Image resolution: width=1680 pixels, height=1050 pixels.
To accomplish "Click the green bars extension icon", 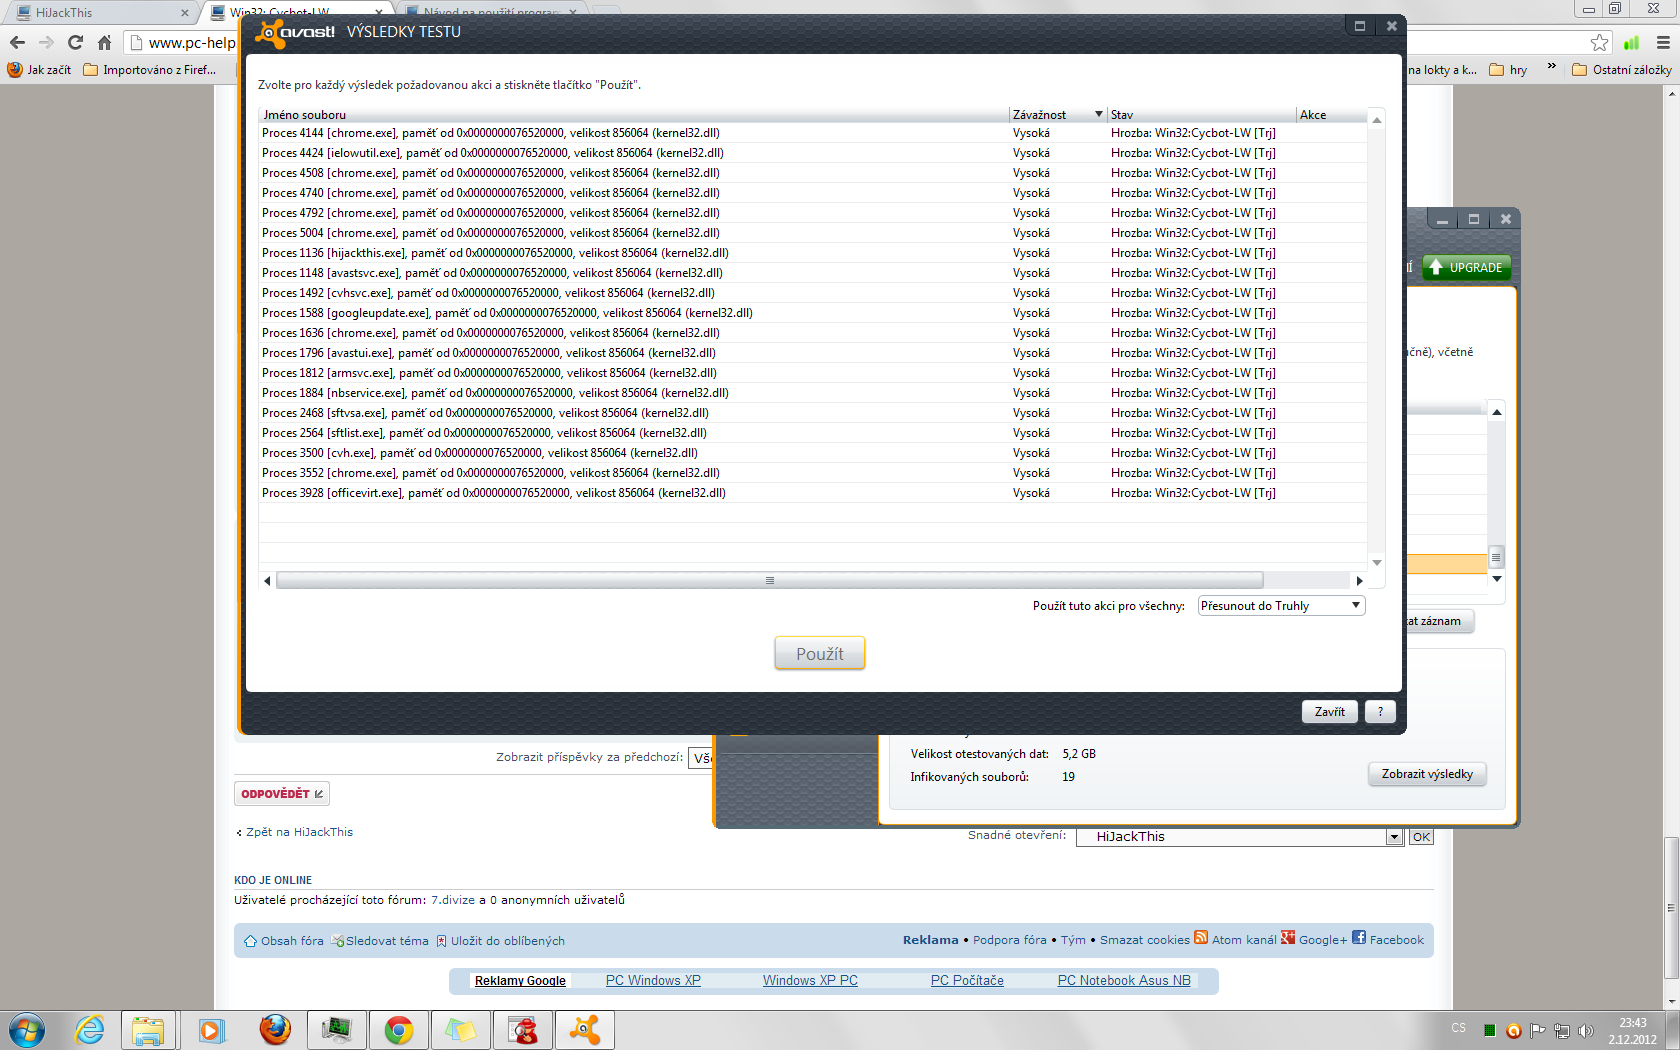I will coord(1631,42).
